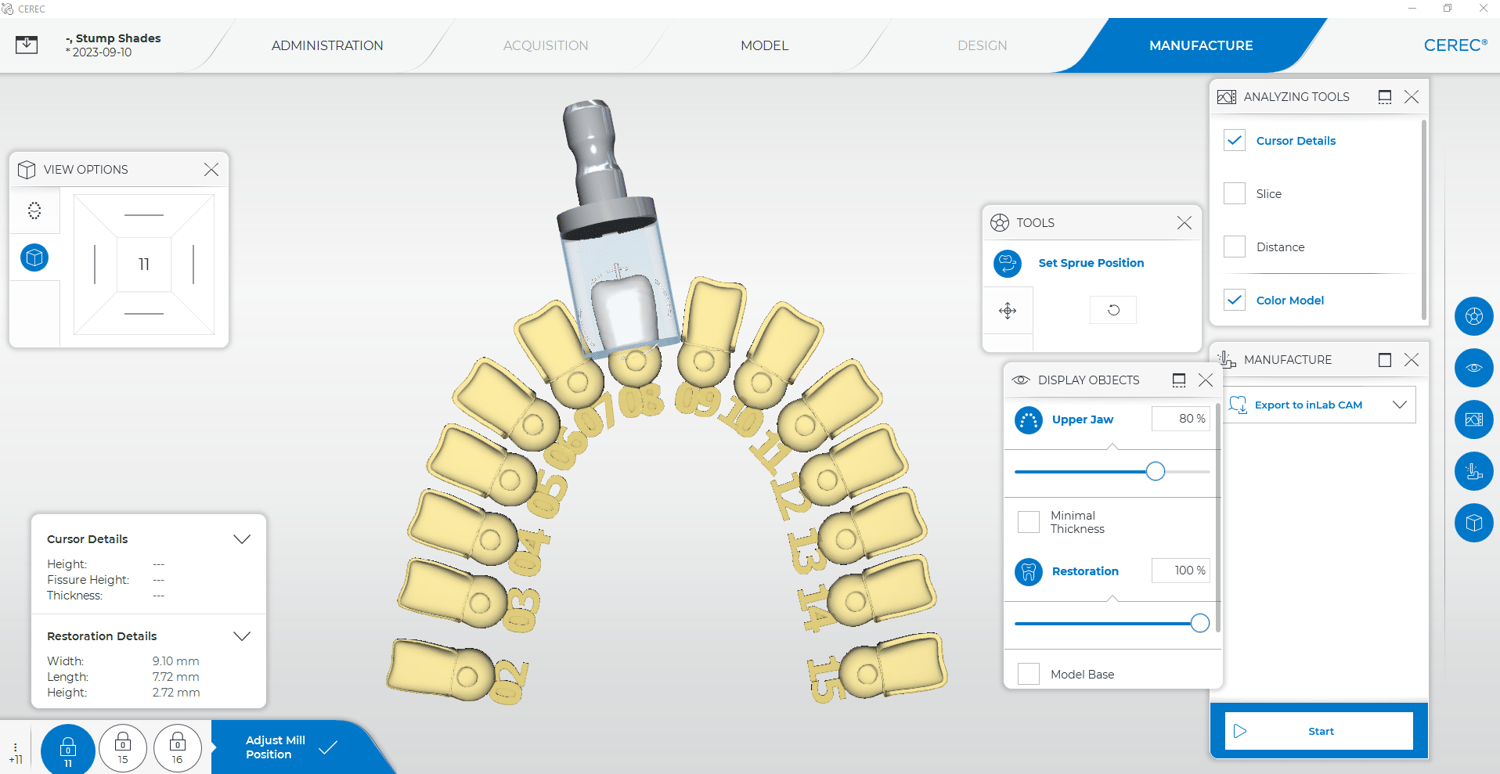This screenshot has width=1500, height=774.
Task: Collapse Upper Jaw slider section arrow
Action: tap(1112, 447)
